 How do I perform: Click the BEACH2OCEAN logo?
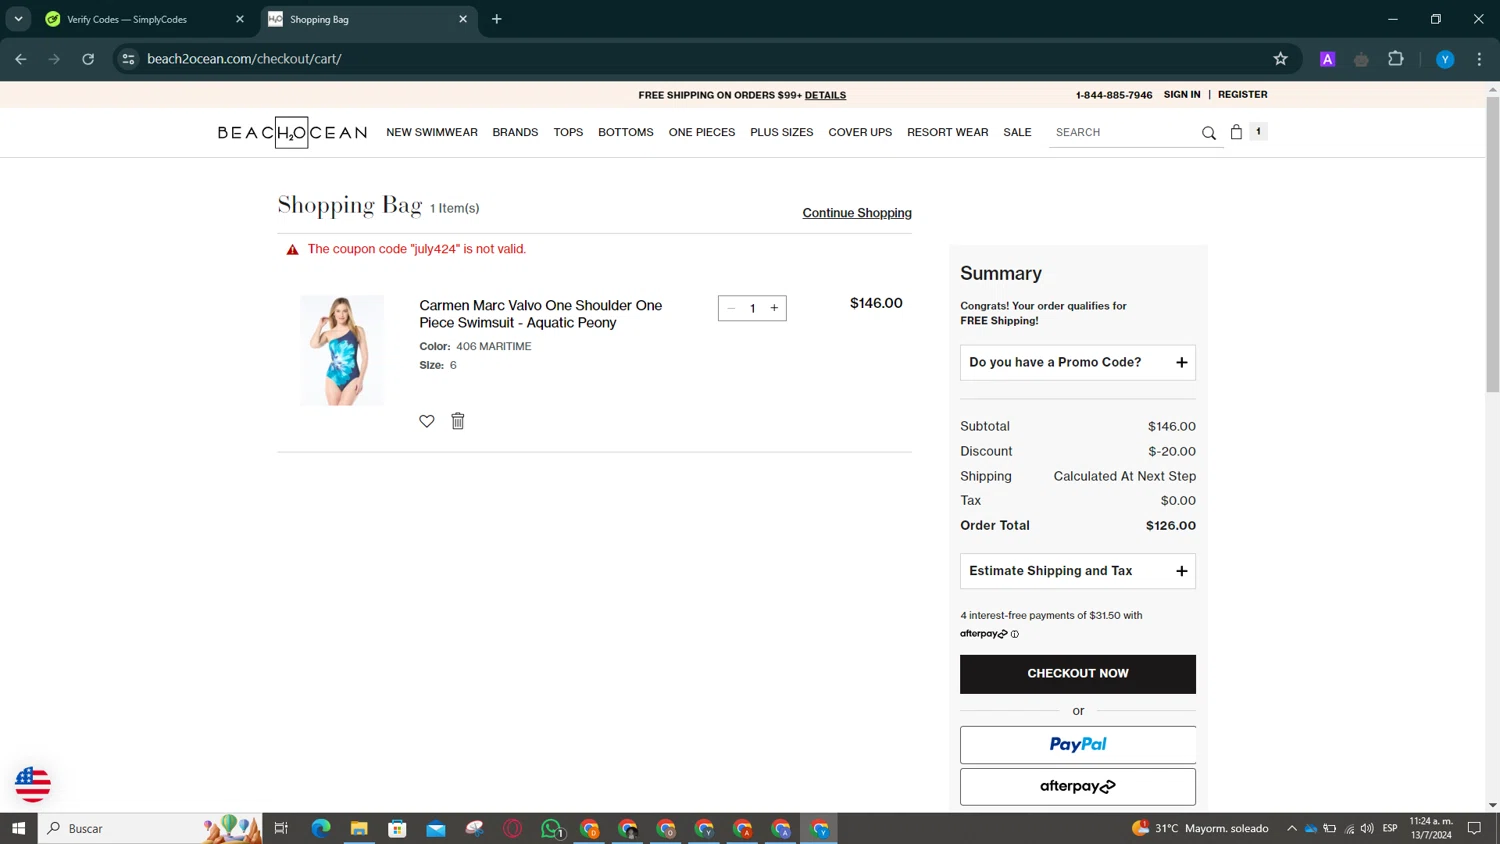tap(292, 132)
